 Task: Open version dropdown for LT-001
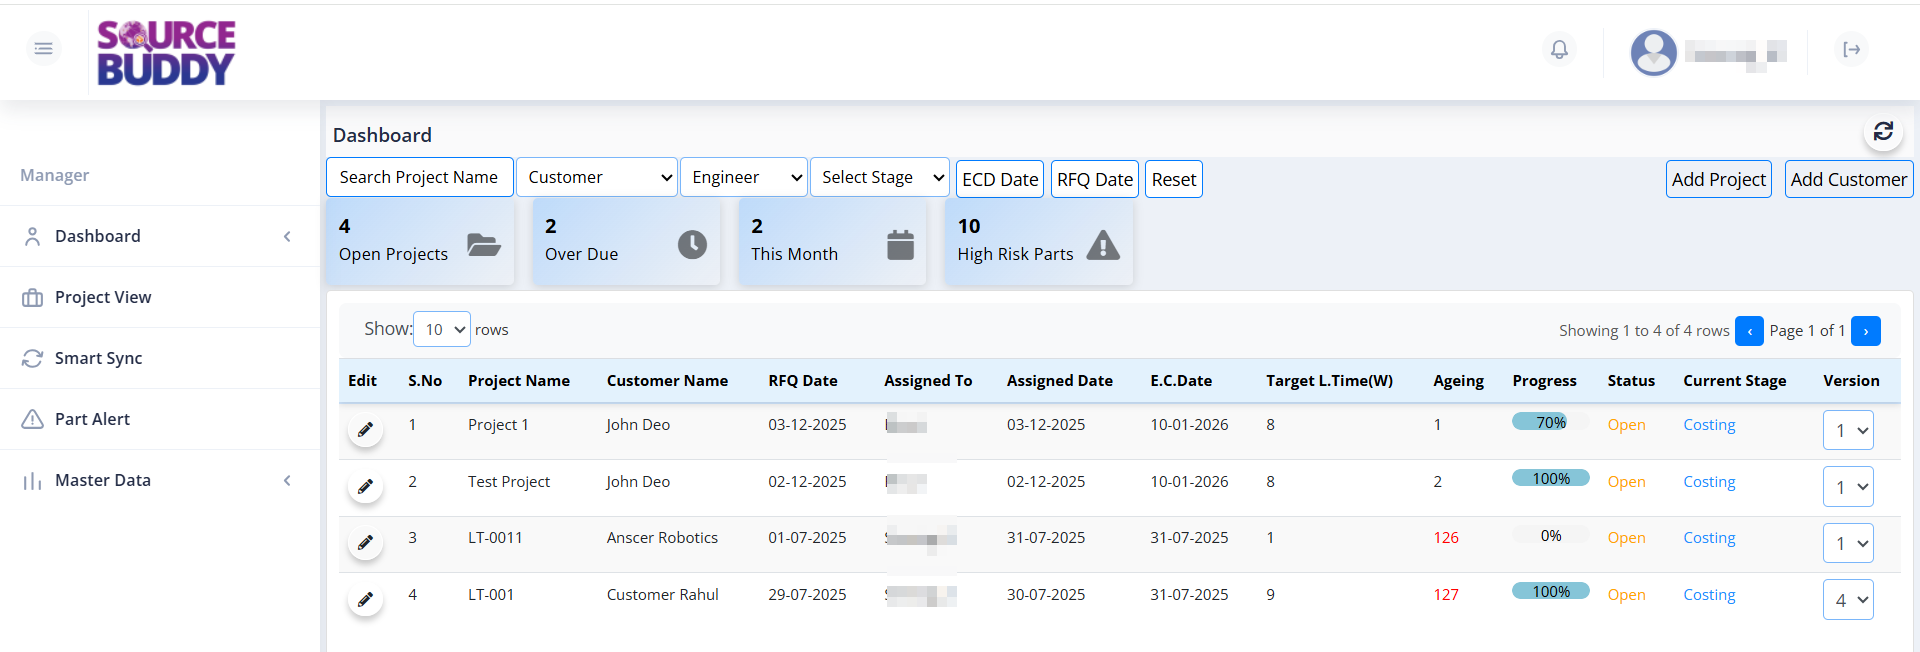[x=1847, y=600]
